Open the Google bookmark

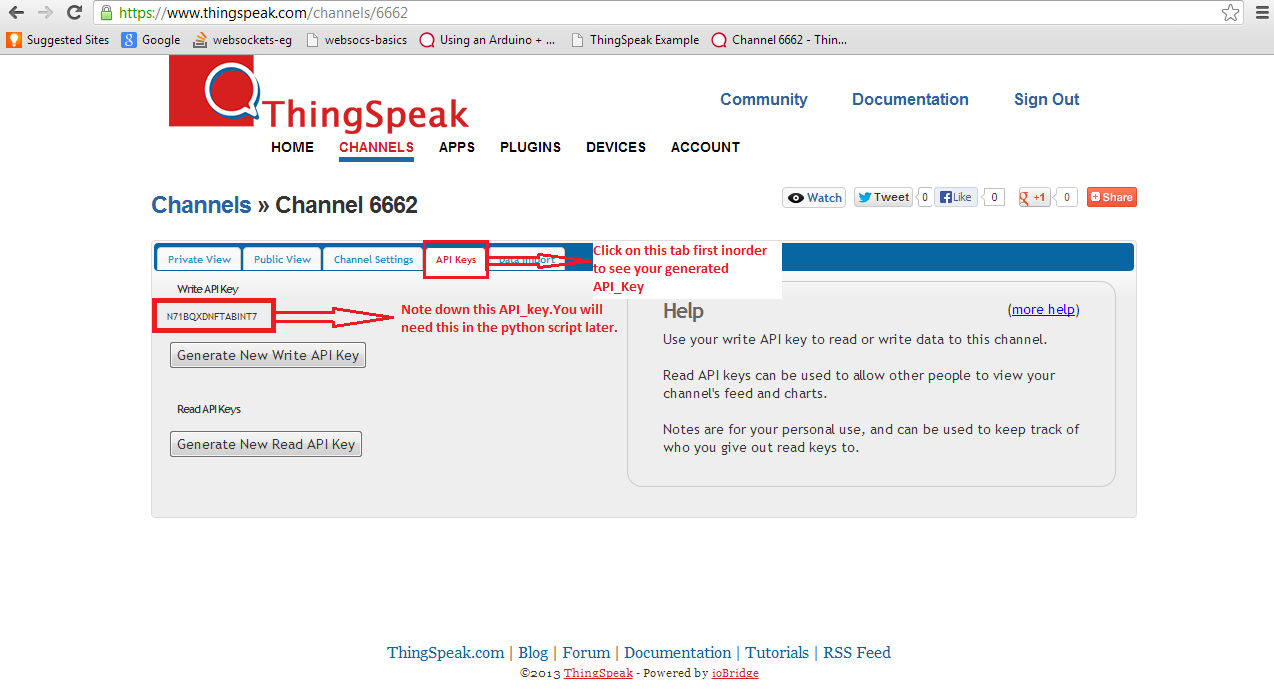(x=151, y=40)
